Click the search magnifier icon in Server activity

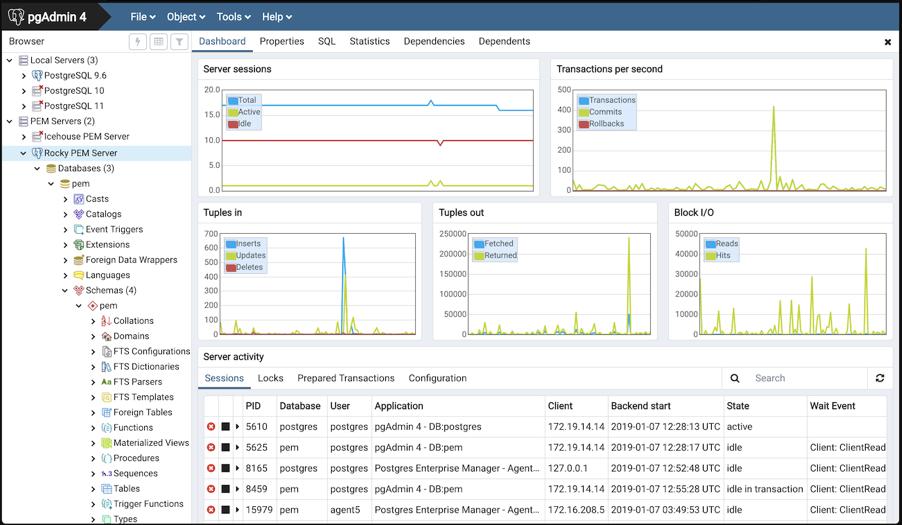735,378
